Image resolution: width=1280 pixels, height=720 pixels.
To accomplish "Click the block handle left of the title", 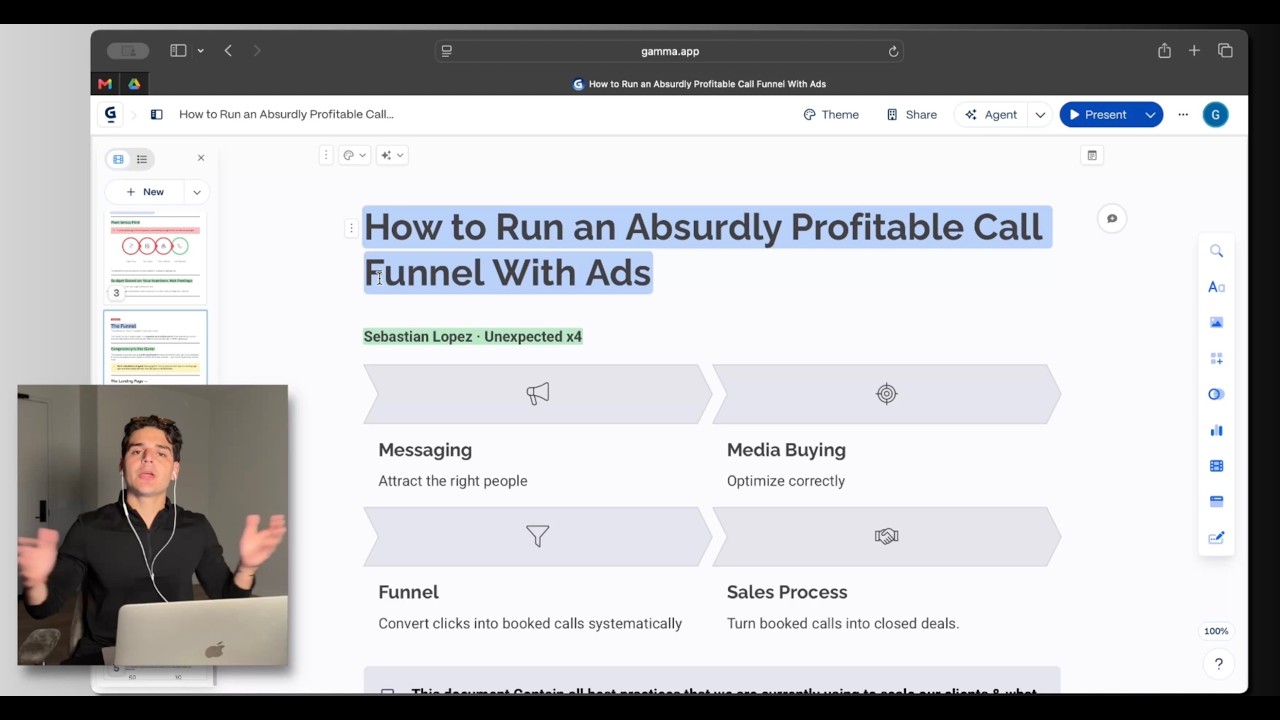I will 351,229.
